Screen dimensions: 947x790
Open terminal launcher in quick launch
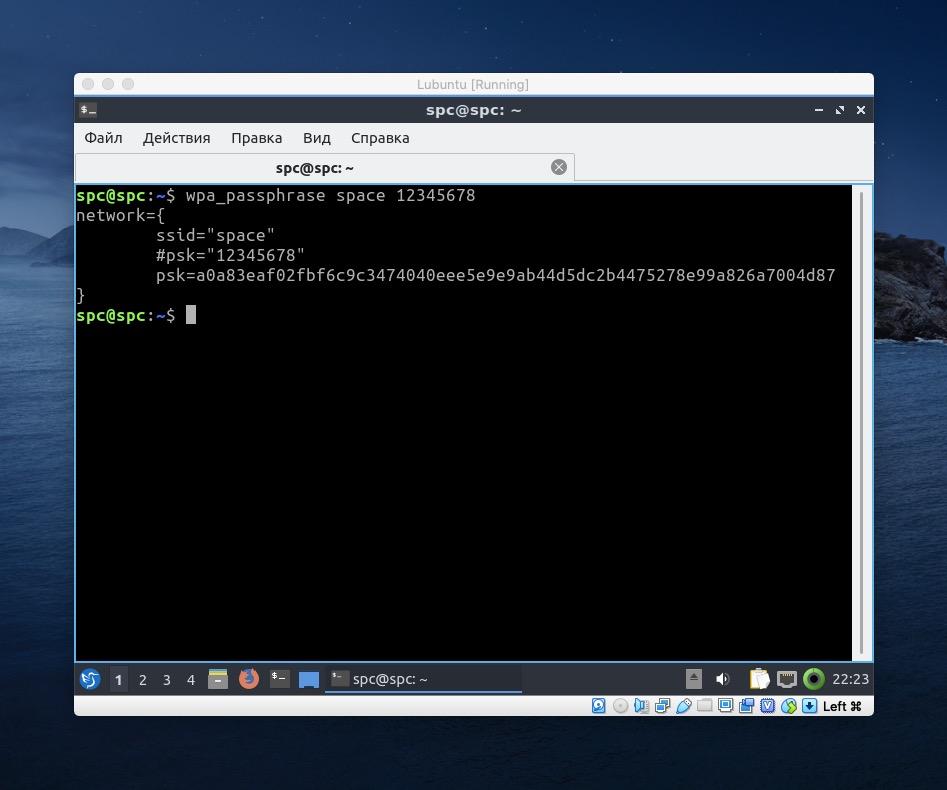280,679
